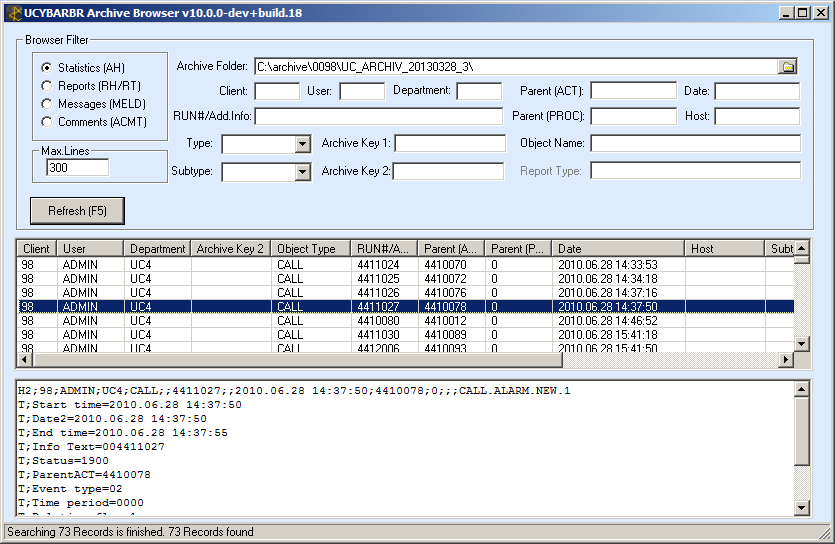Click table horizontal scrollbar right arrow
835x544 pixels.
(x=785, y=360)
